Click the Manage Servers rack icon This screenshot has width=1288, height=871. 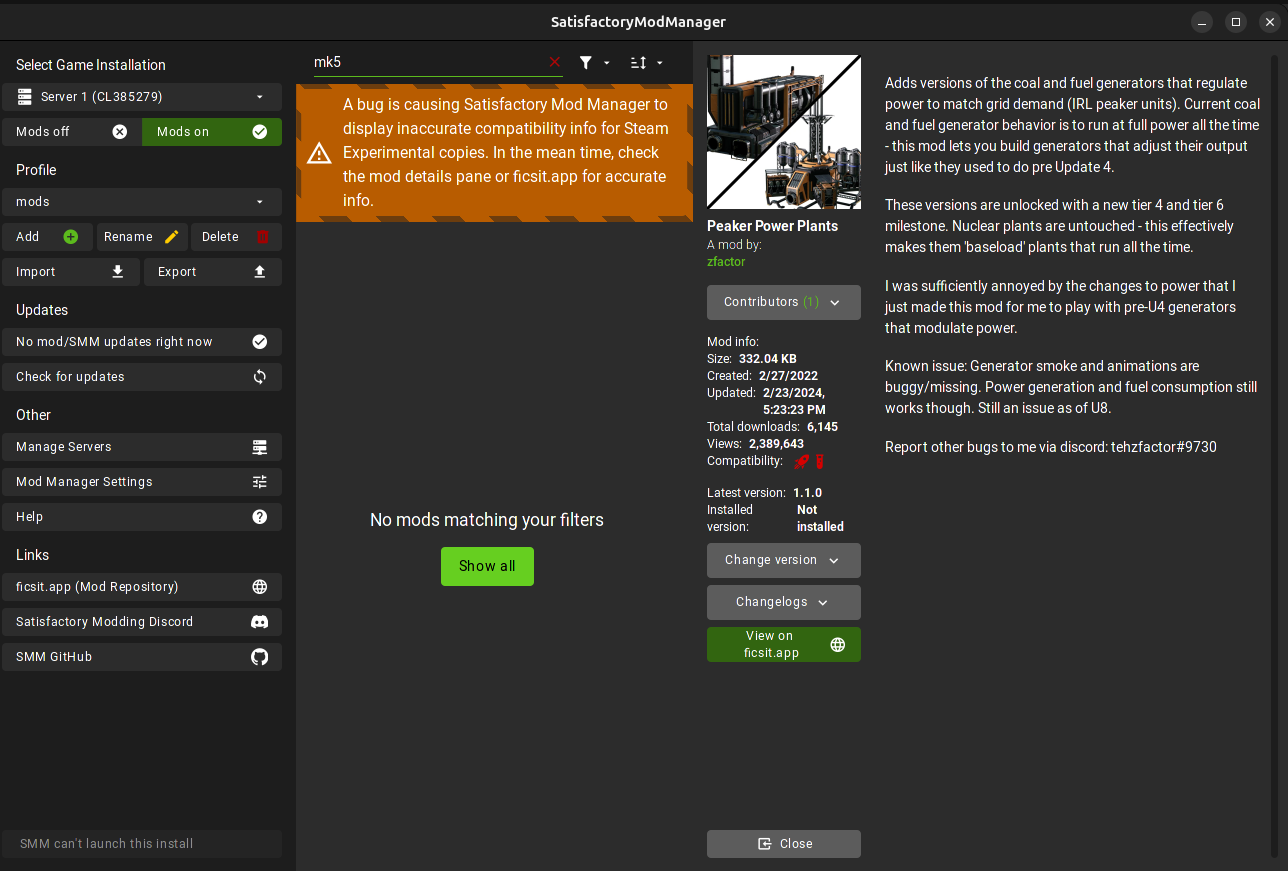(260, 447)
